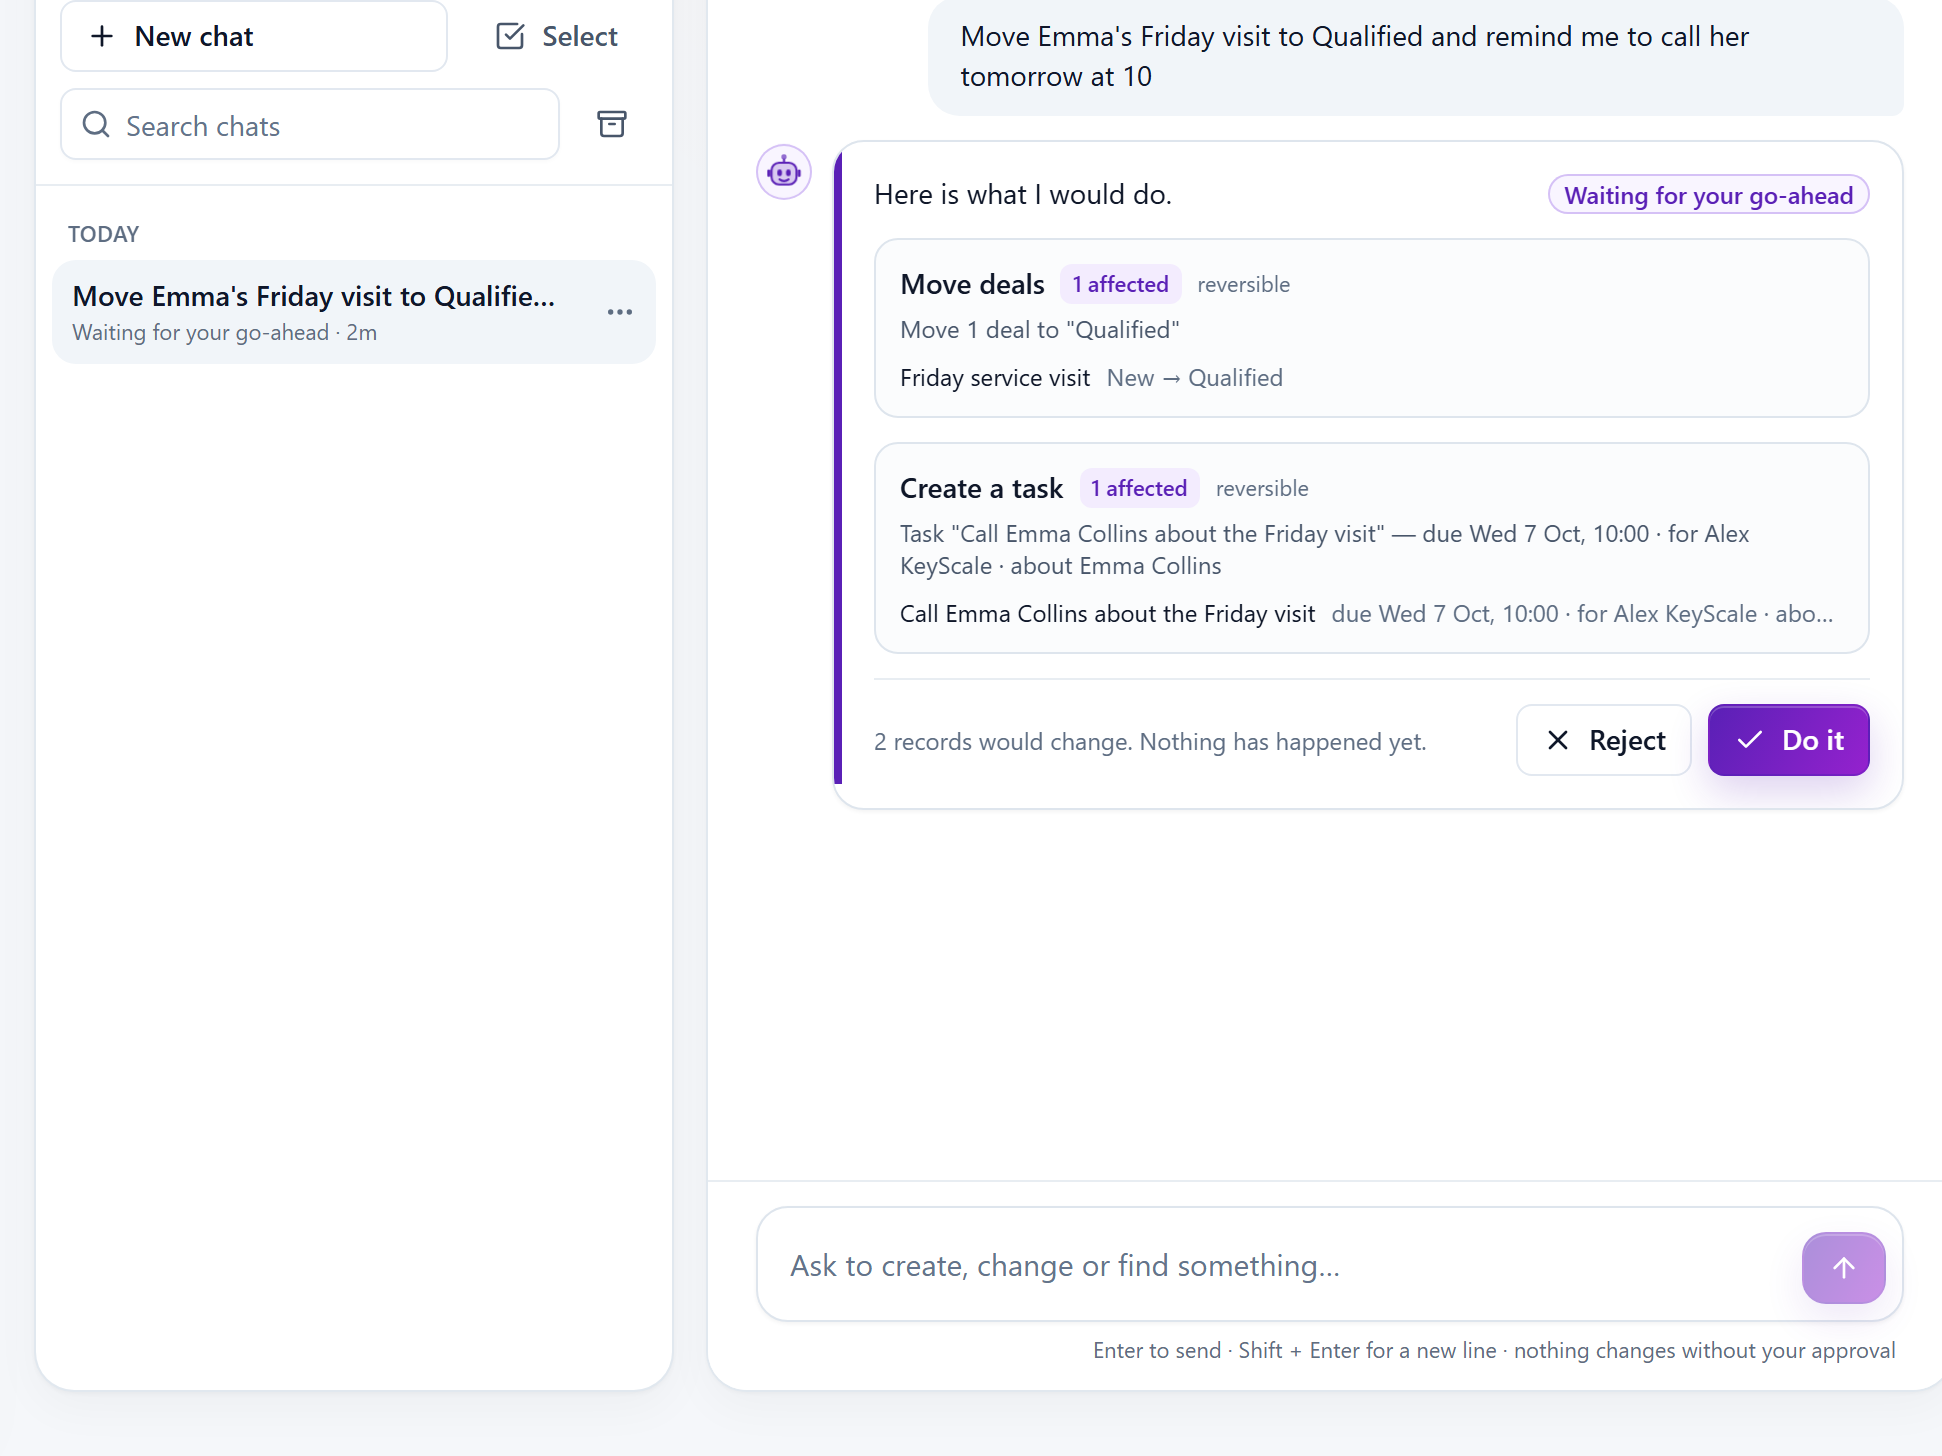Approve the plan with Do it

[1788, 740]
